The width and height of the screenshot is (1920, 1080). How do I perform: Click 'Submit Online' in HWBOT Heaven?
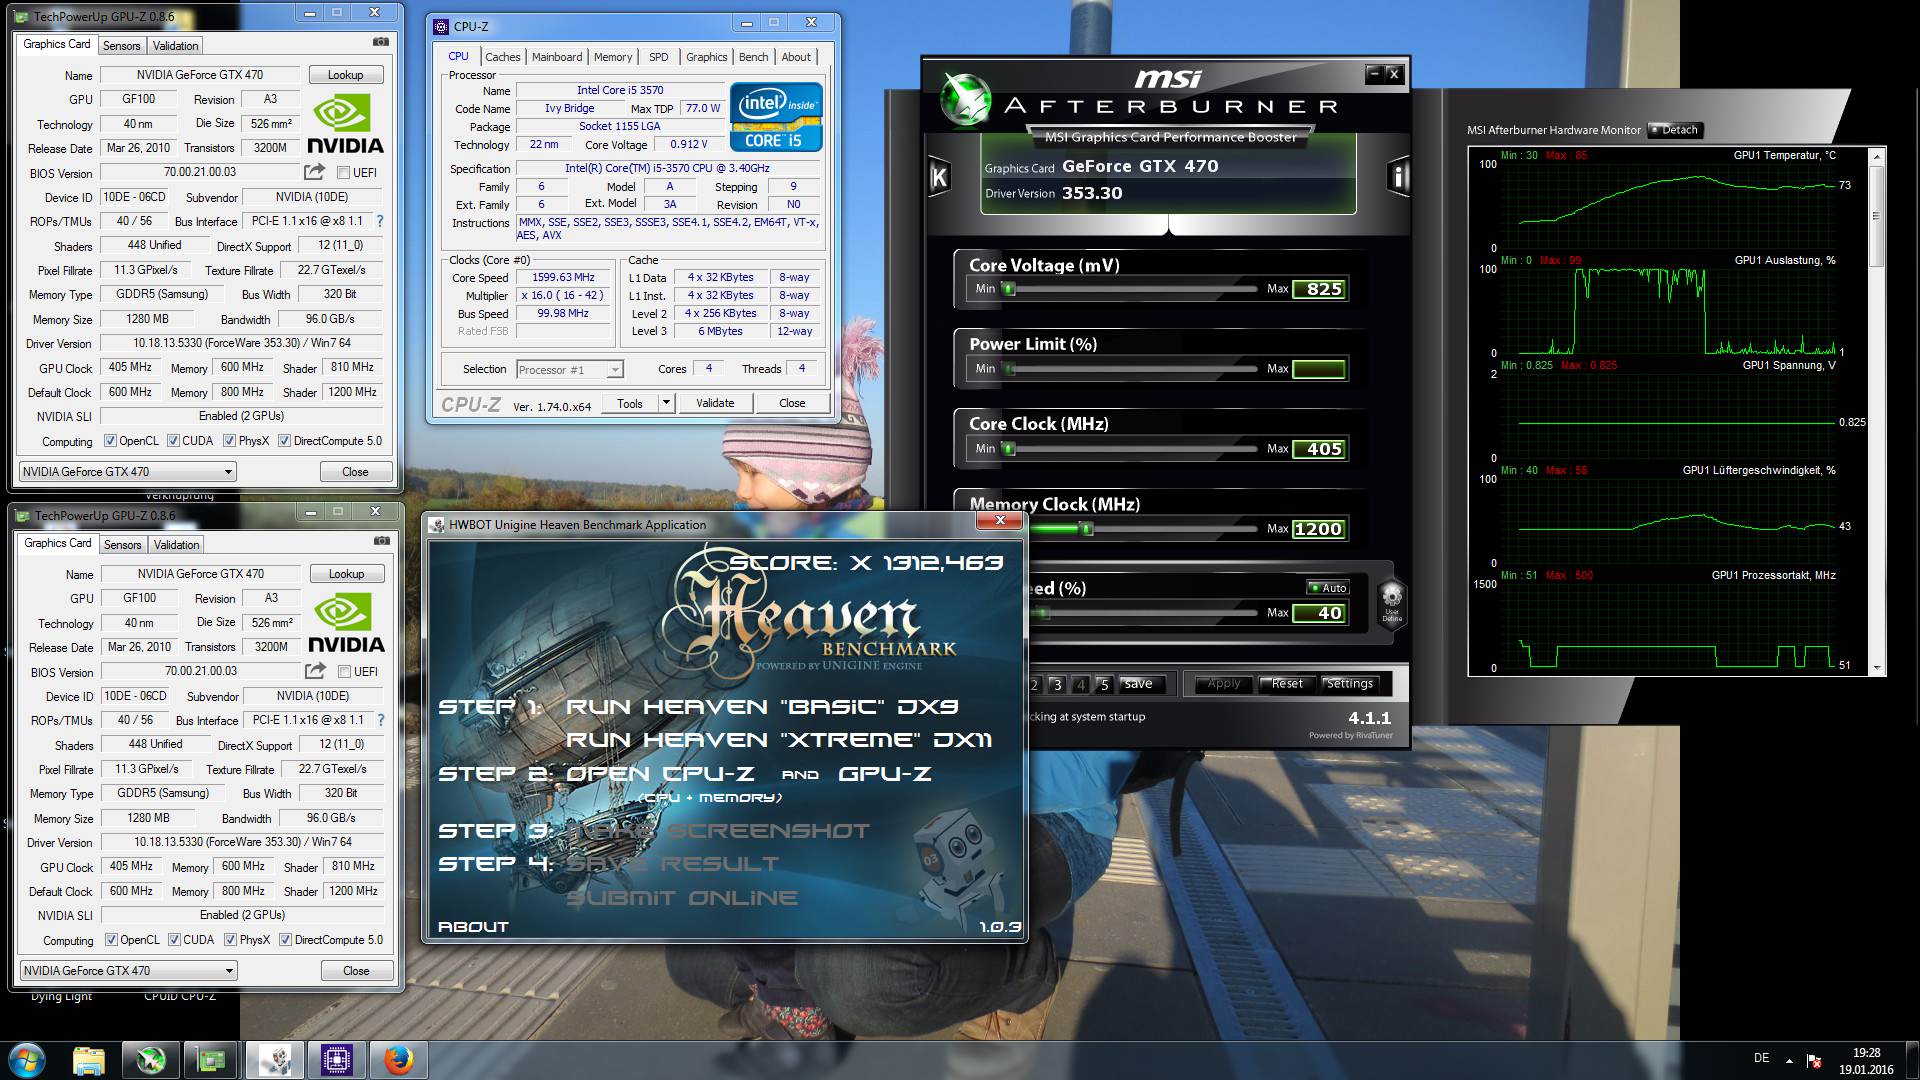[682, 898]
